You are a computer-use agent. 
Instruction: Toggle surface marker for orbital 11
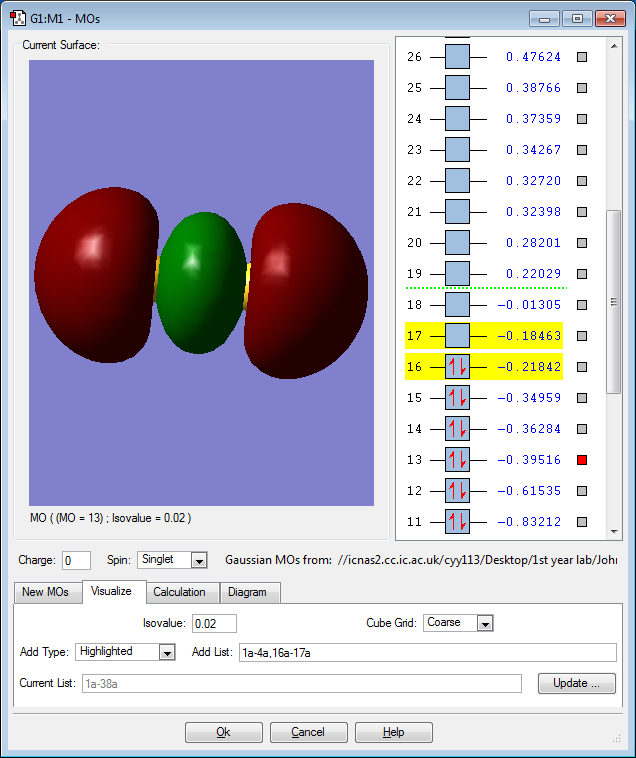[x=582, y=522]
